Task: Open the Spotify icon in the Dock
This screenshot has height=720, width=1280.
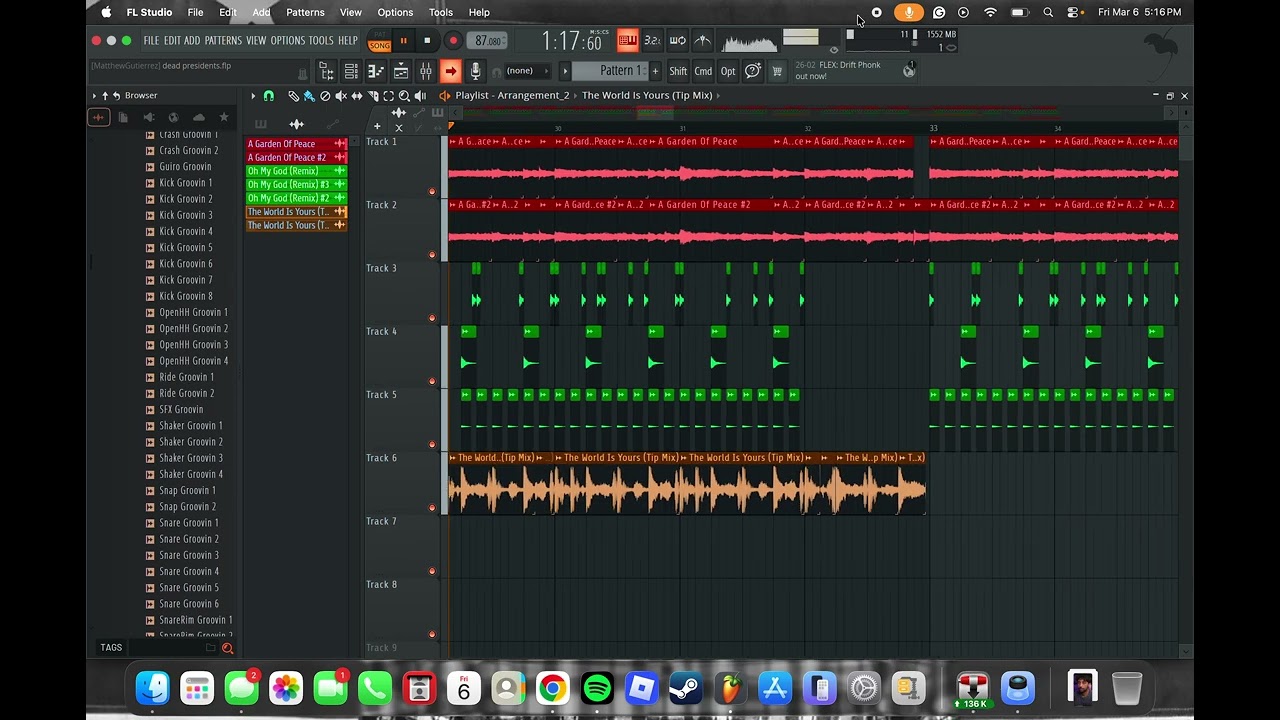Action: tap(597, 688)
